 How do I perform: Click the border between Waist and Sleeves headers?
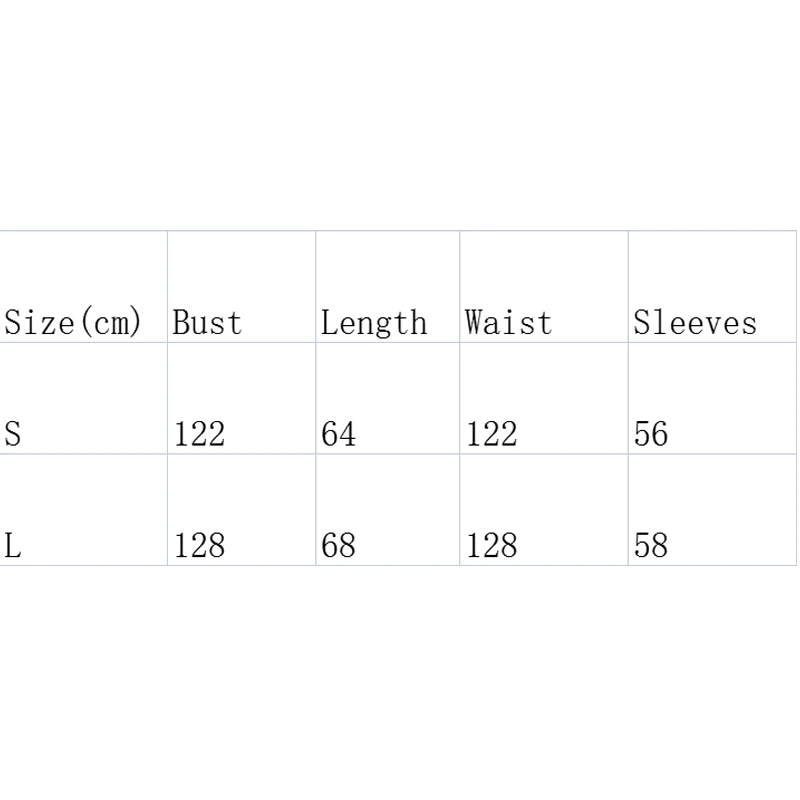click(628, 288)
